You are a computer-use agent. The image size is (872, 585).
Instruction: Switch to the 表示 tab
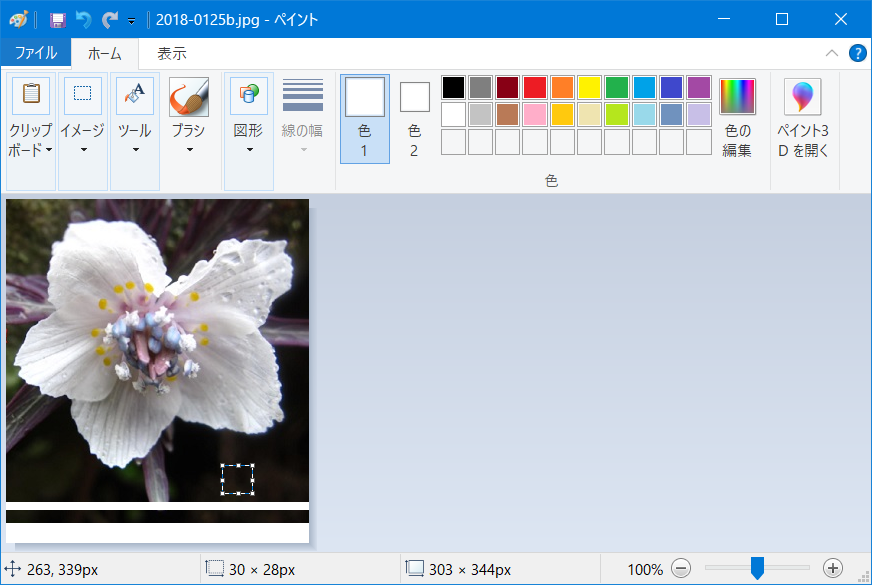[x=169, y=53]
